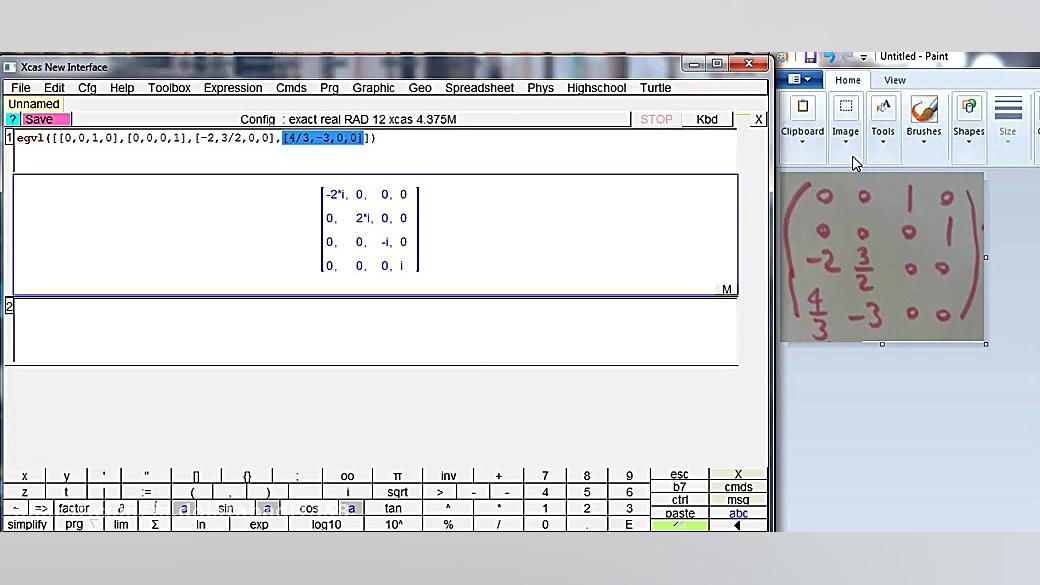Click the Undo arrow in Paint's title bar

pyautogui.click(x=829, y=58)
